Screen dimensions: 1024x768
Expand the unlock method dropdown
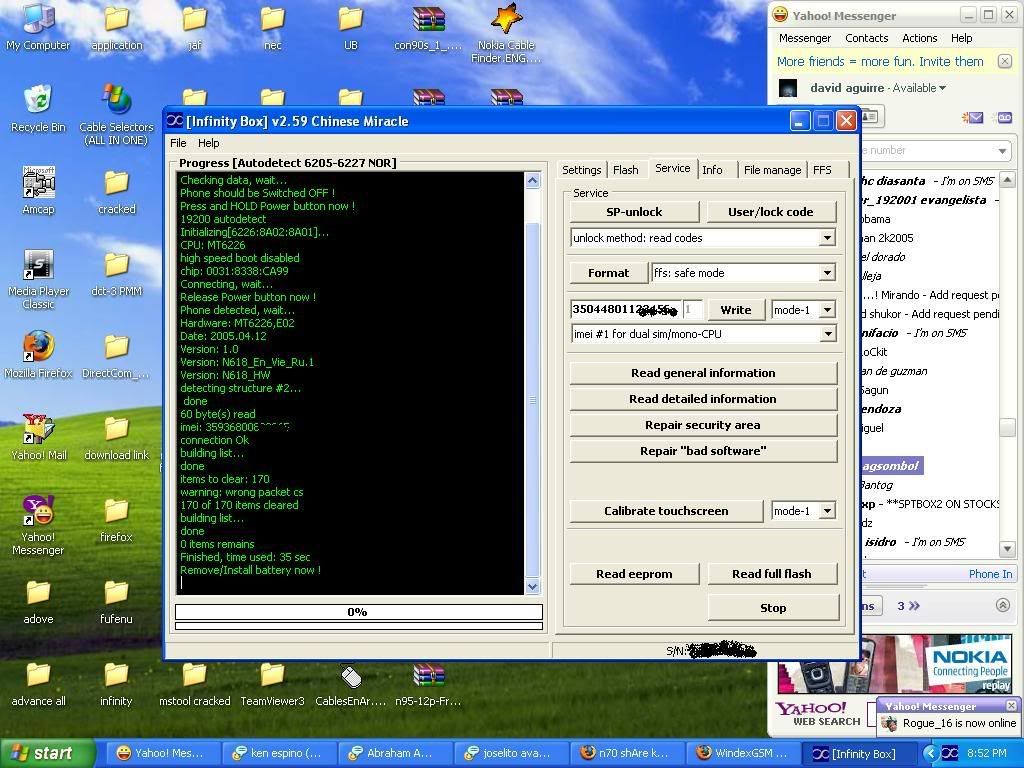(827, 239)
